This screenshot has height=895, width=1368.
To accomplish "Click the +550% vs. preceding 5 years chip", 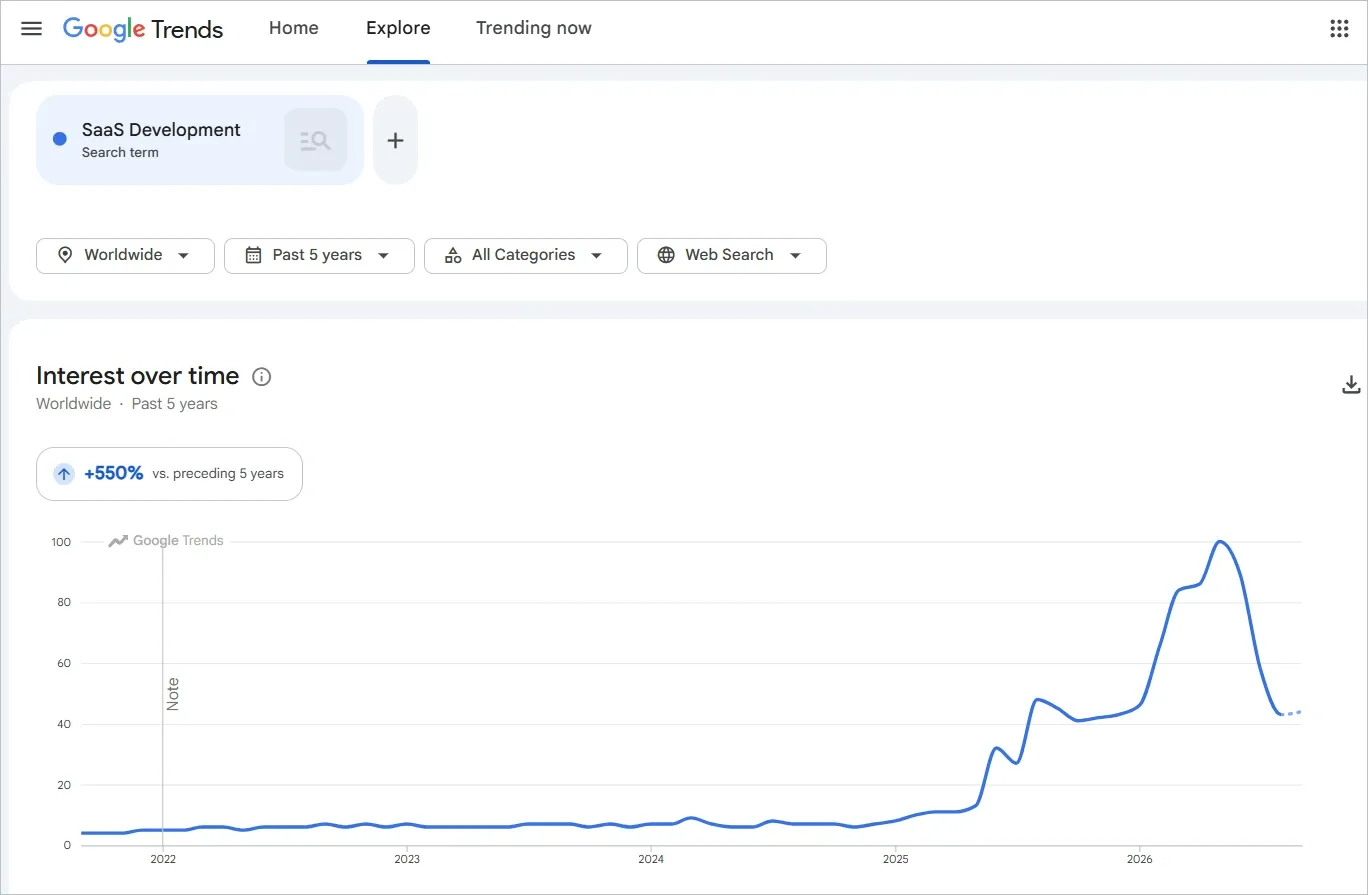I will tap(169, 474).
